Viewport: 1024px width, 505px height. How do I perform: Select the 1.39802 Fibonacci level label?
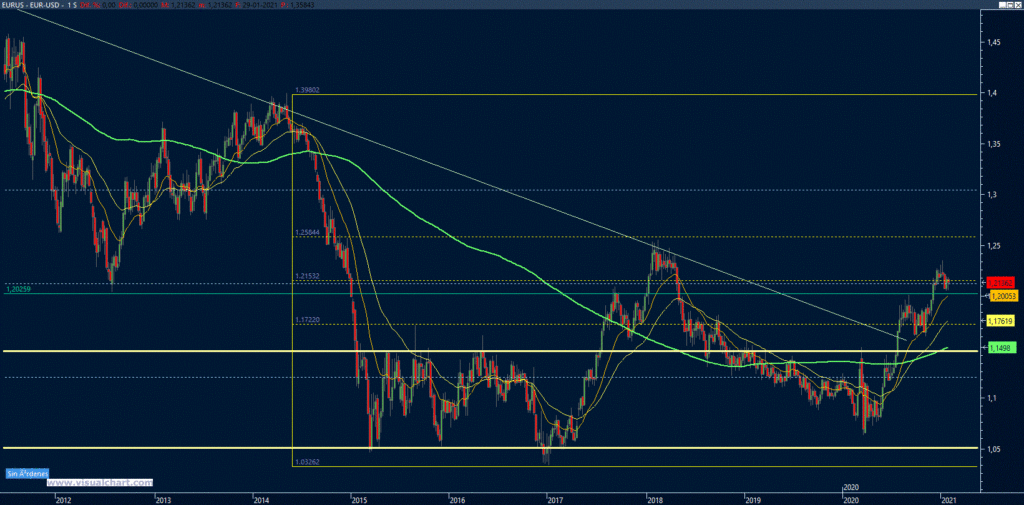(306, 90)
